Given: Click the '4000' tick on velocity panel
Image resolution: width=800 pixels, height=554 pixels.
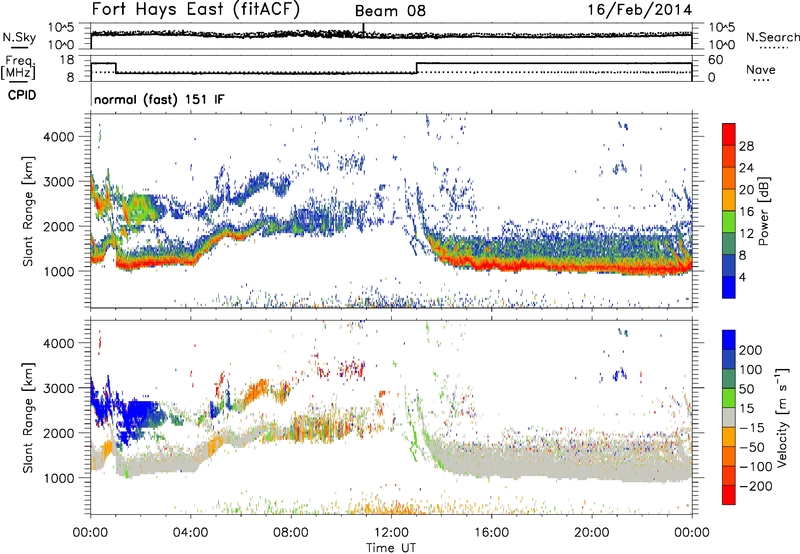Looking at the screenshot, I should pos(59,343).
